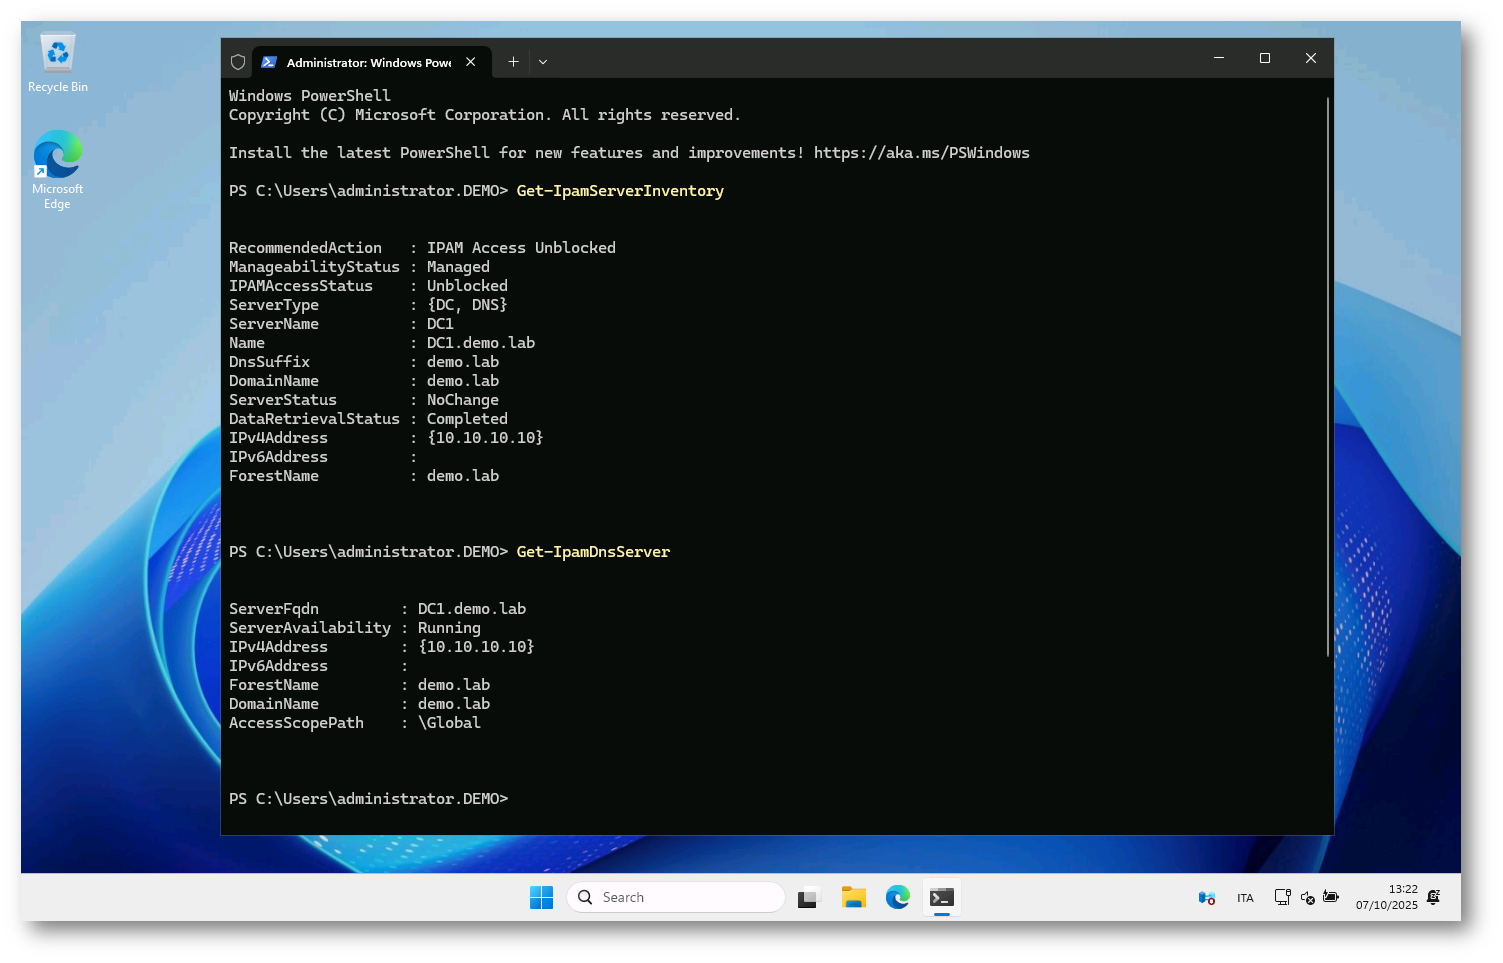Toggle the do-not-disturb notification bell
This screenshot has width=1503, height=963.
1433,897
